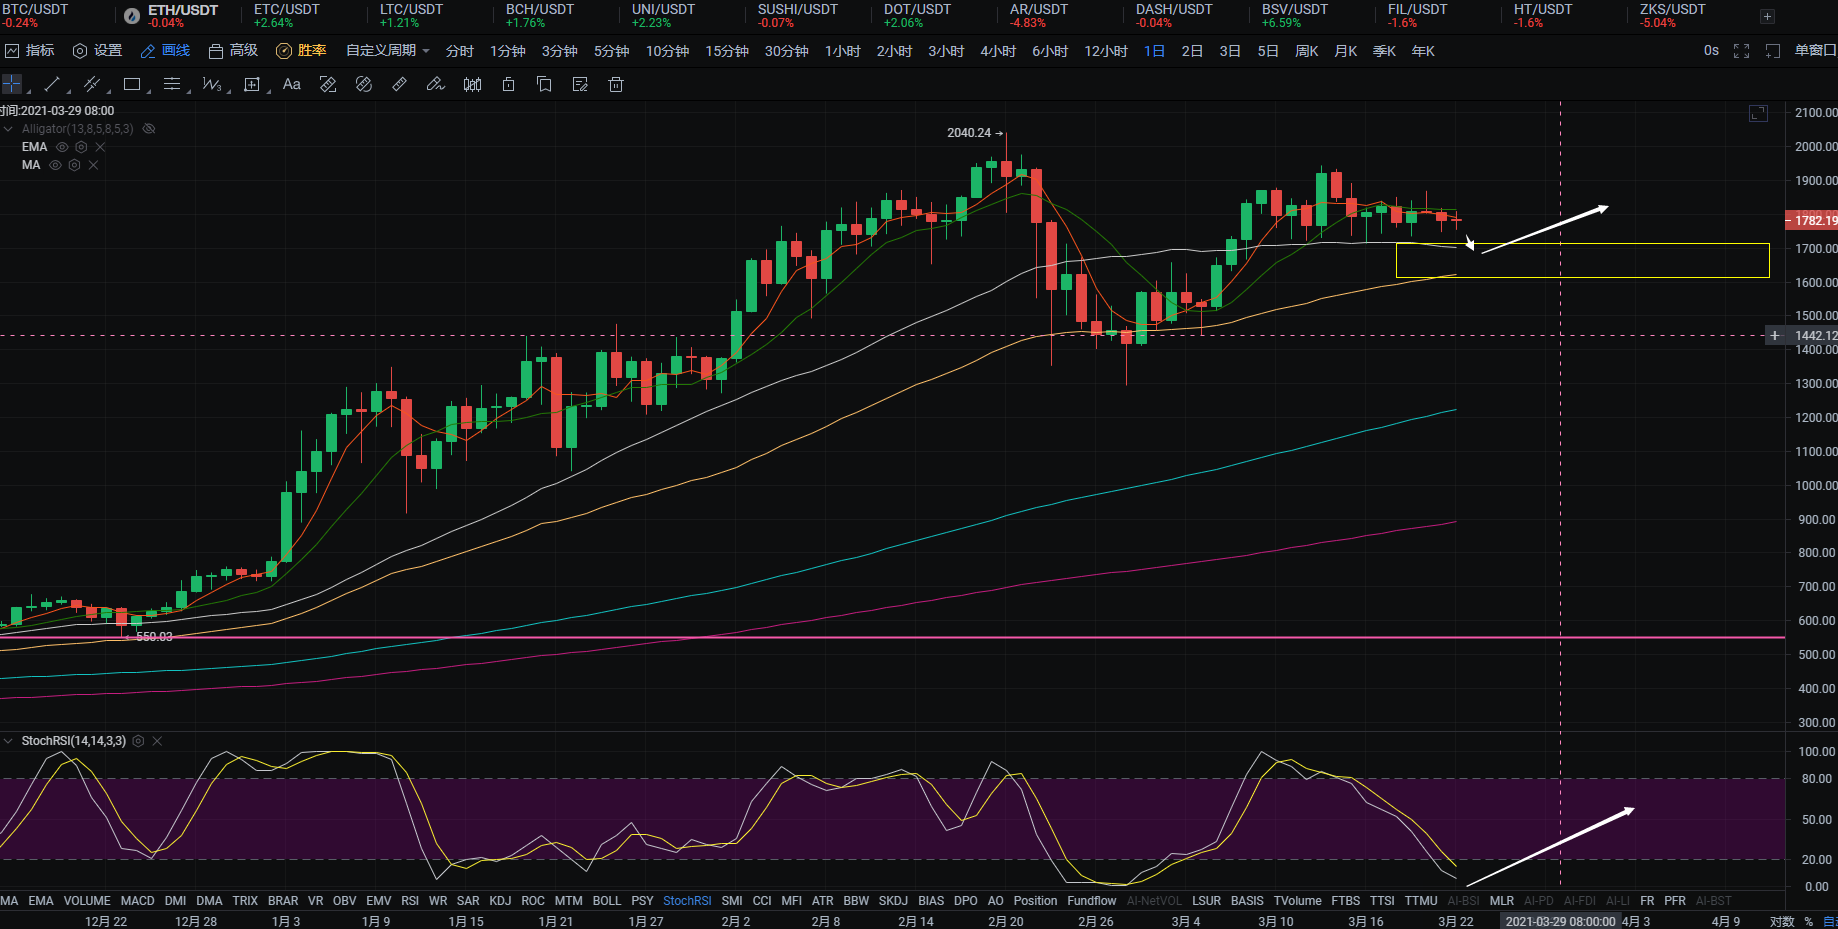Click the circled ruler icon

364,85
